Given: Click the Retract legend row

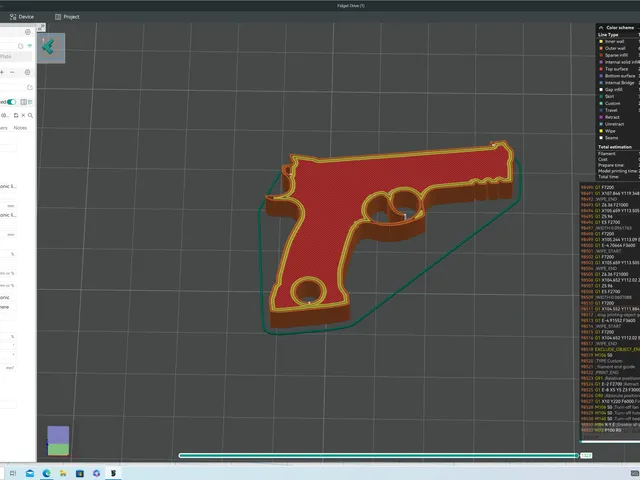Looking at the screenshot, I should tap(618, 117).
